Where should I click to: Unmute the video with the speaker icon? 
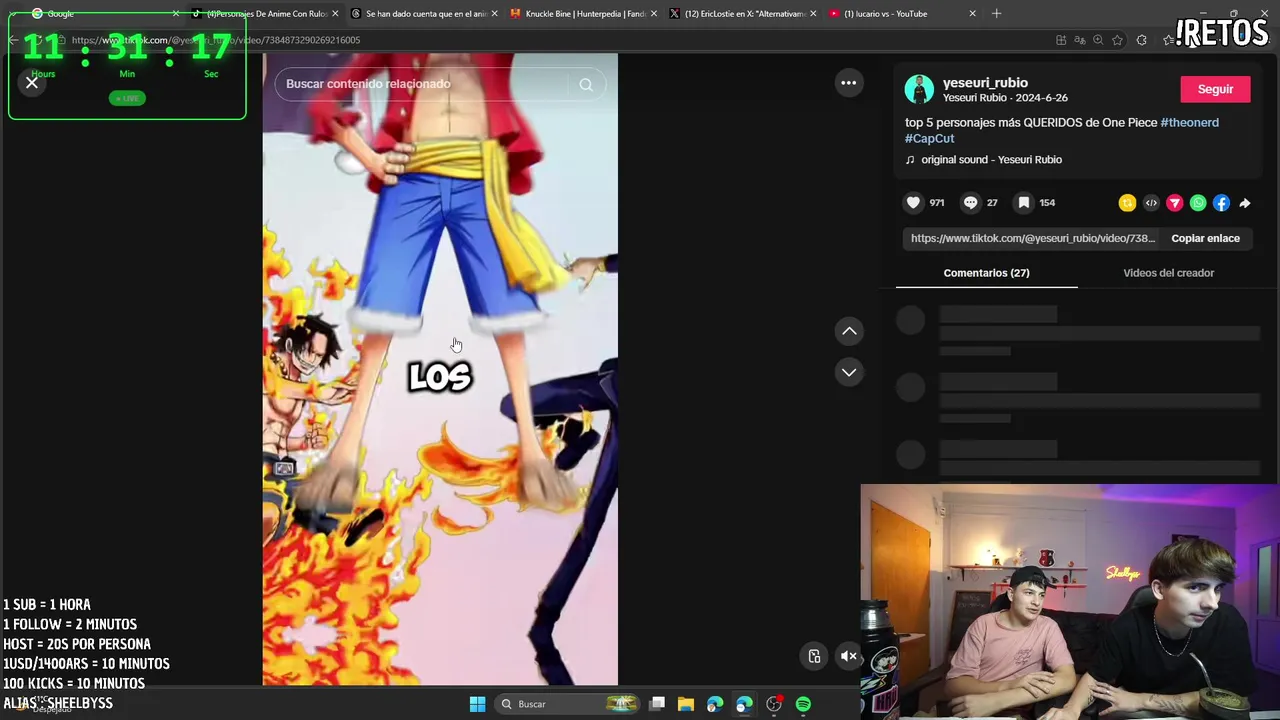[848, 657]
